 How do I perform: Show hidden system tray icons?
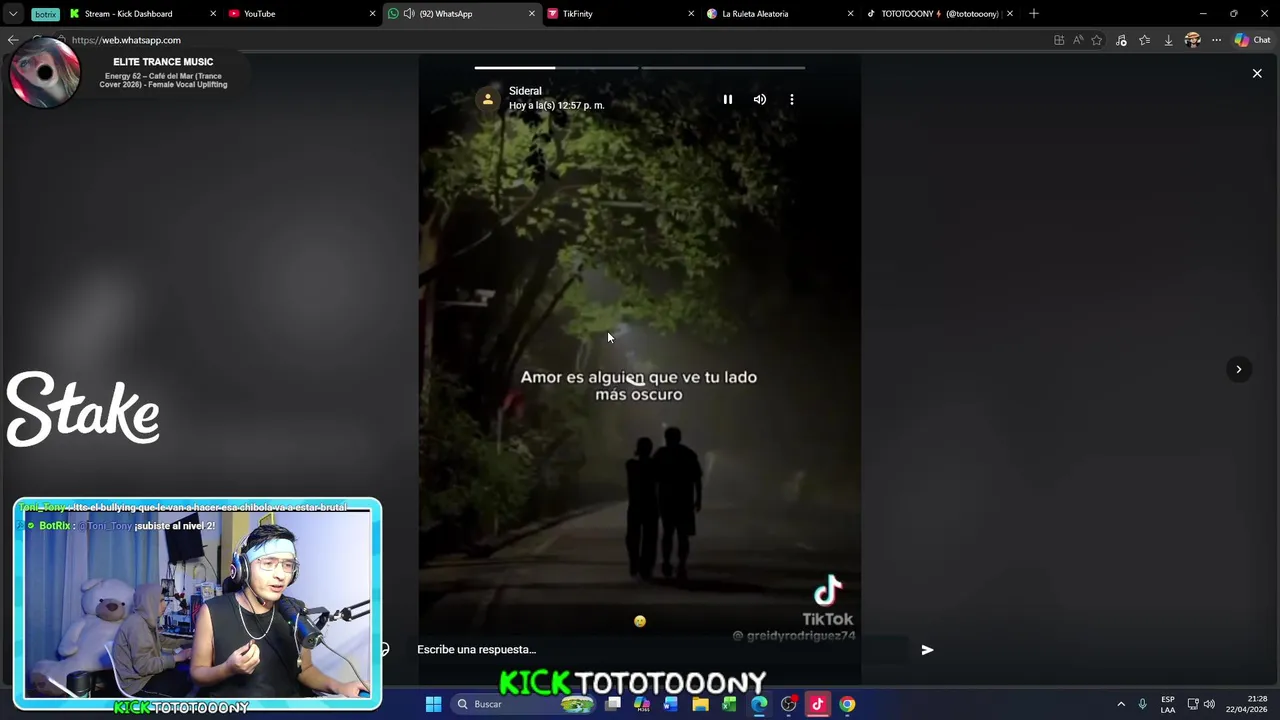pos(1121,704)
